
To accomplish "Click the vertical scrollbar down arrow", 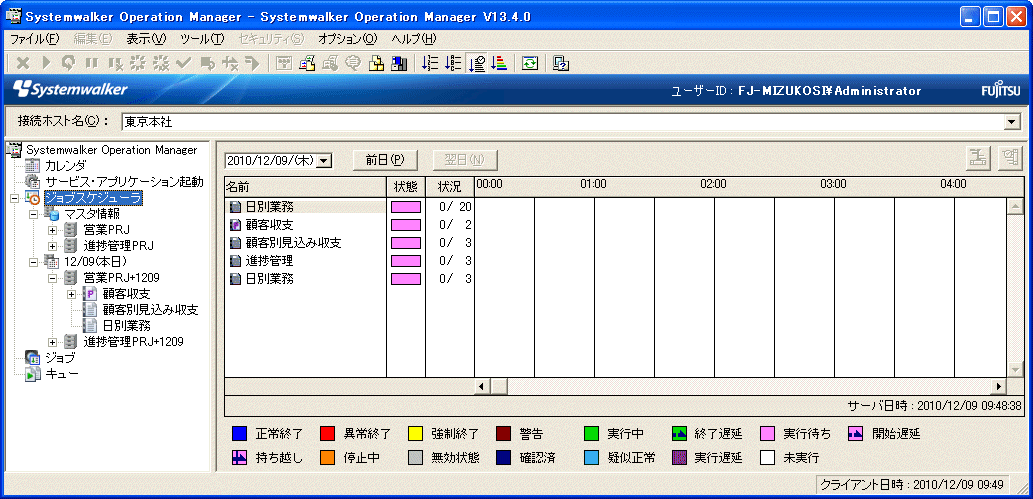I will (x=1015, y=369).
